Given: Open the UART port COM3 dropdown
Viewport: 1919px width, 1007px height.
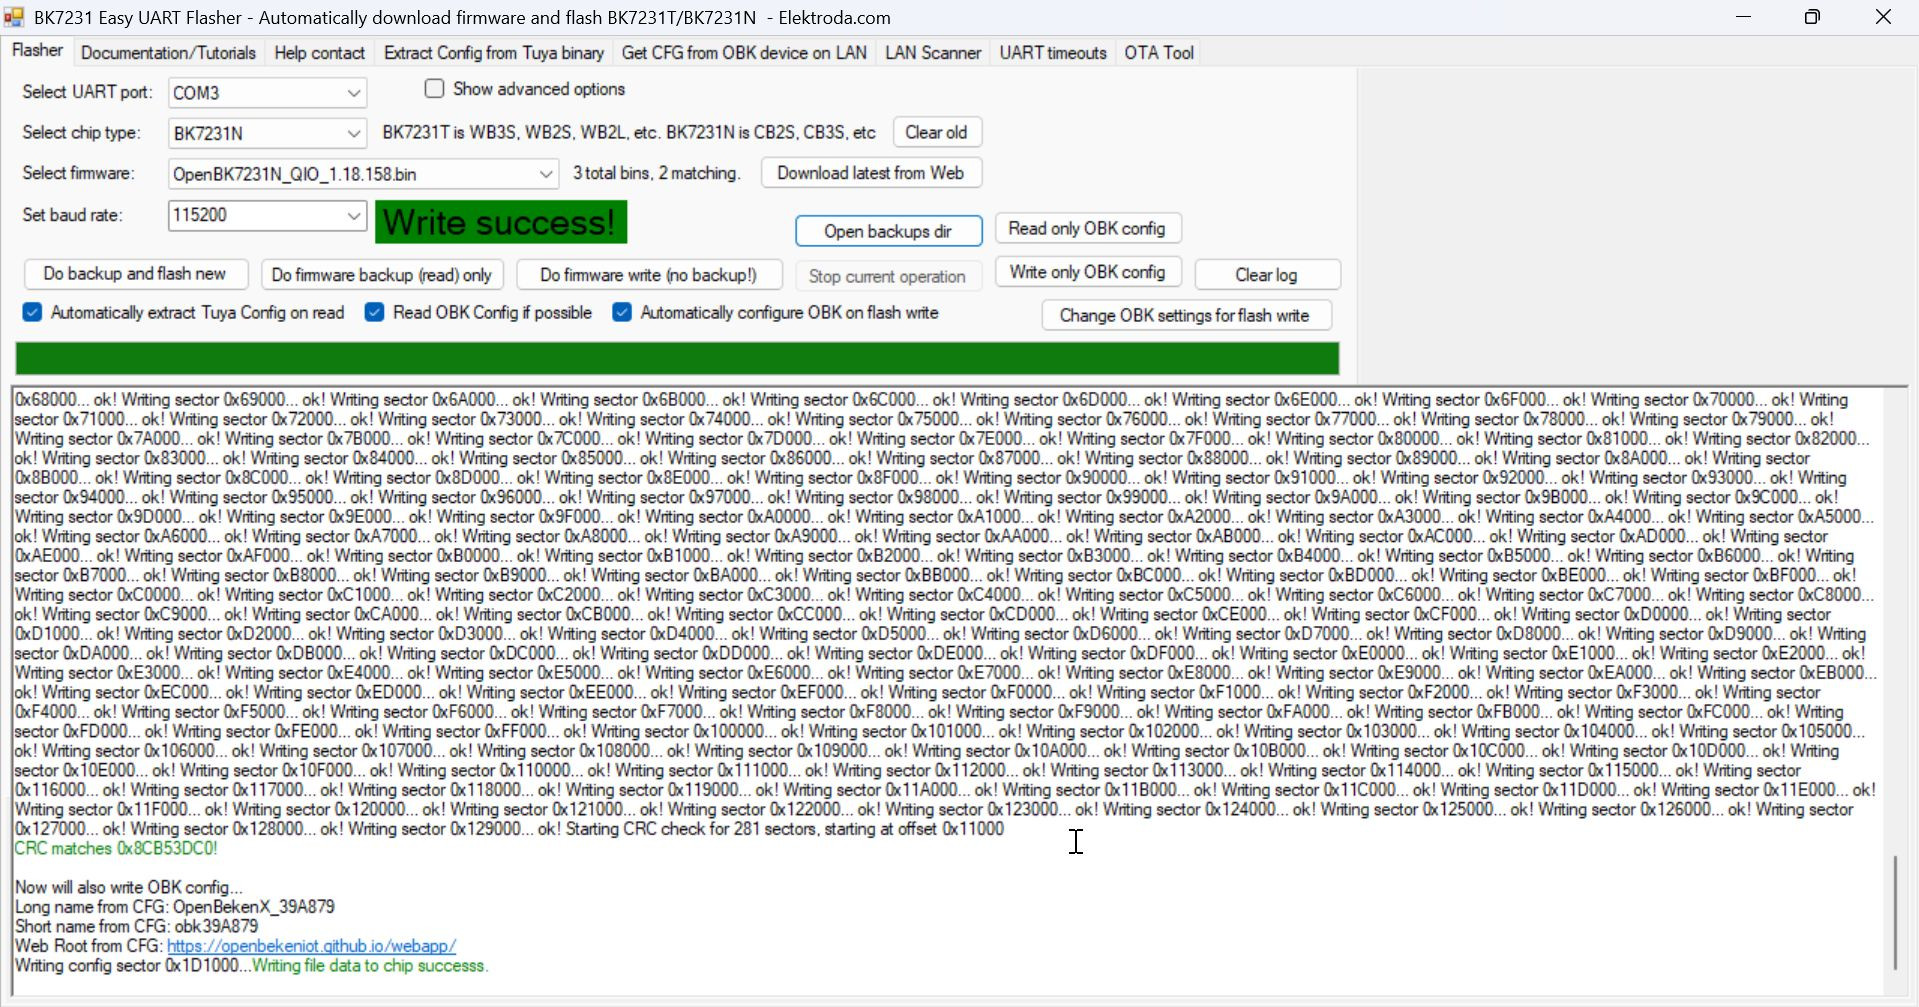Looking at the screenshot, I should coord(353,93).
